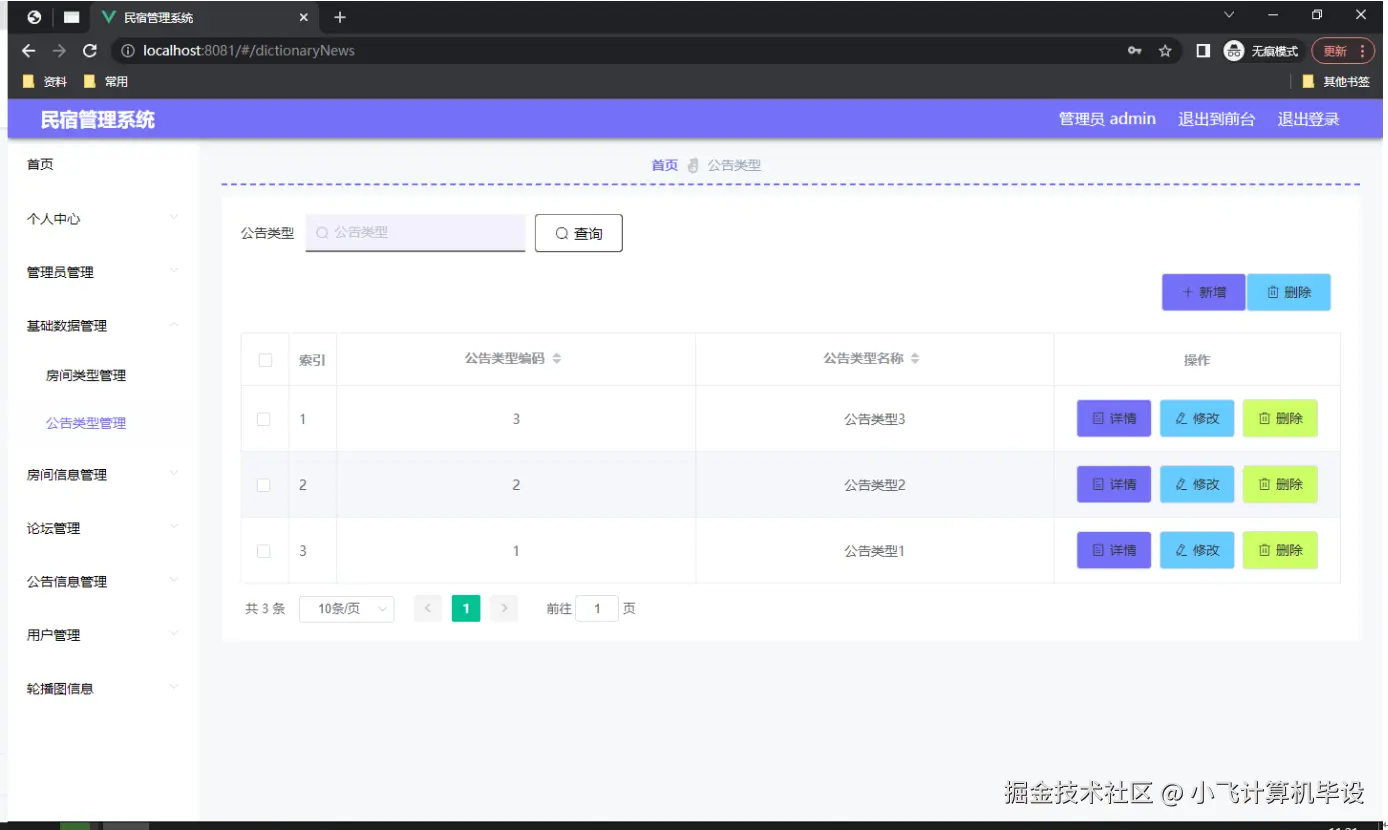This screenshot has height=830, width=1388.
Task: Click the search magnifier icon in 查询 button
Action: click(x=562, y=233)
